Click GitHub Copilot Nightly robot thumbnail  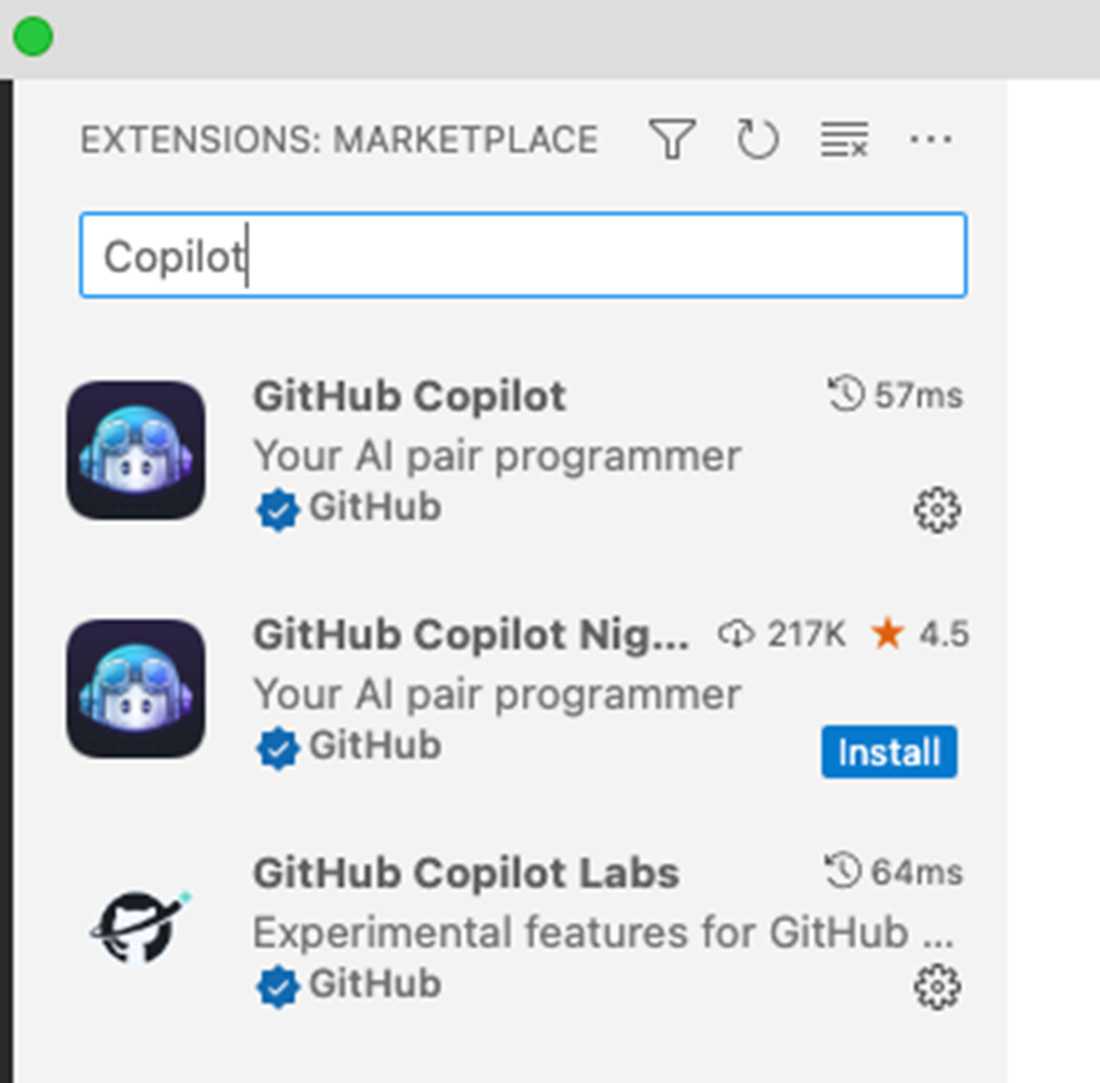pyautogui.click(x=136, y=689)
